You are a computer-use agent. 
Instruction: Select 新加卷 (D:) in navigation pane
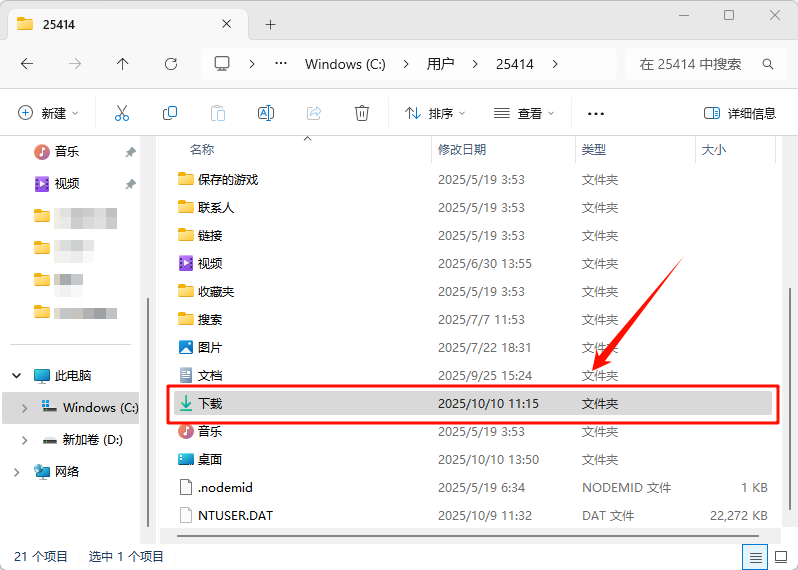click(x=92, y=440)
